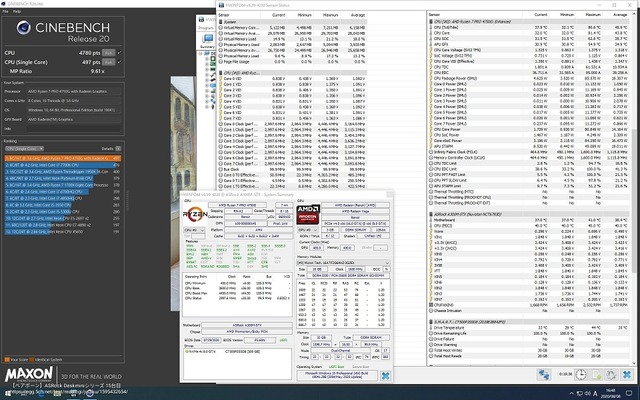
Task: Select the CPU Package Power sensor row
Action: click(529, 78)
